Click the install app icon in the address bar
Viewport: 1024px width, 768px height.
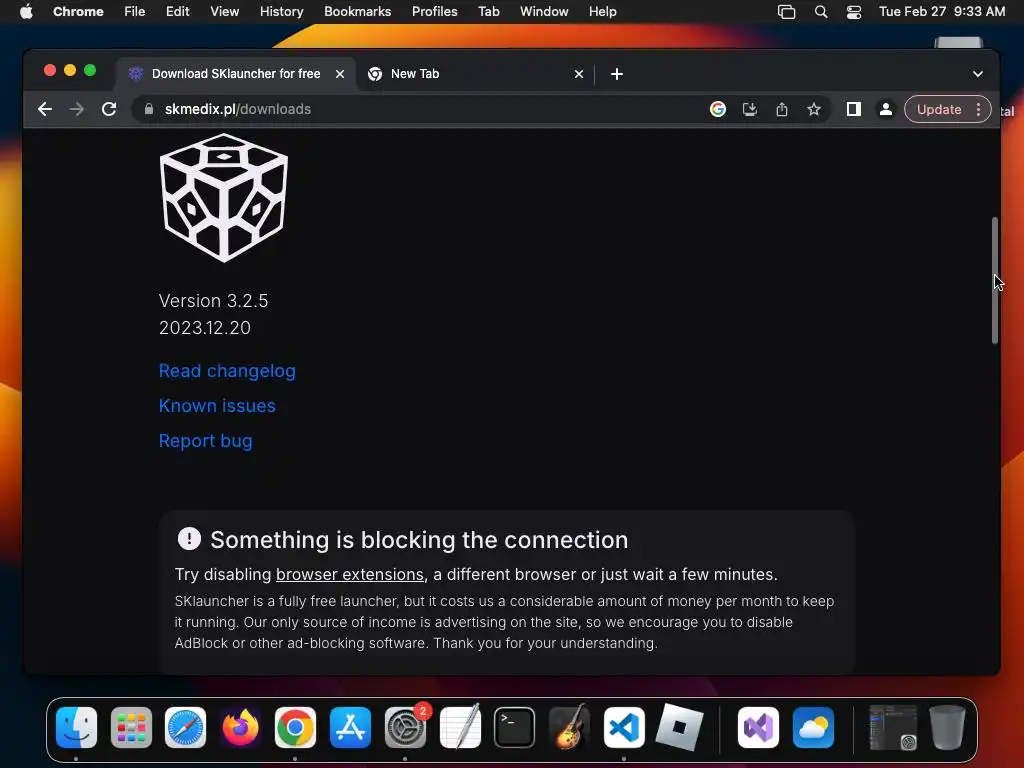[x=750, y=109]
